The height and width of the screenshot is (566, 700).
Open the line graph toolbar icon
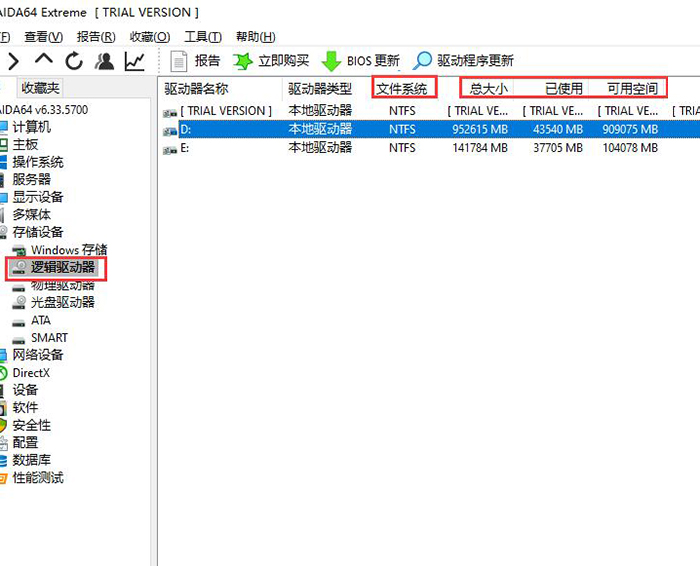[x=134, y=61]
